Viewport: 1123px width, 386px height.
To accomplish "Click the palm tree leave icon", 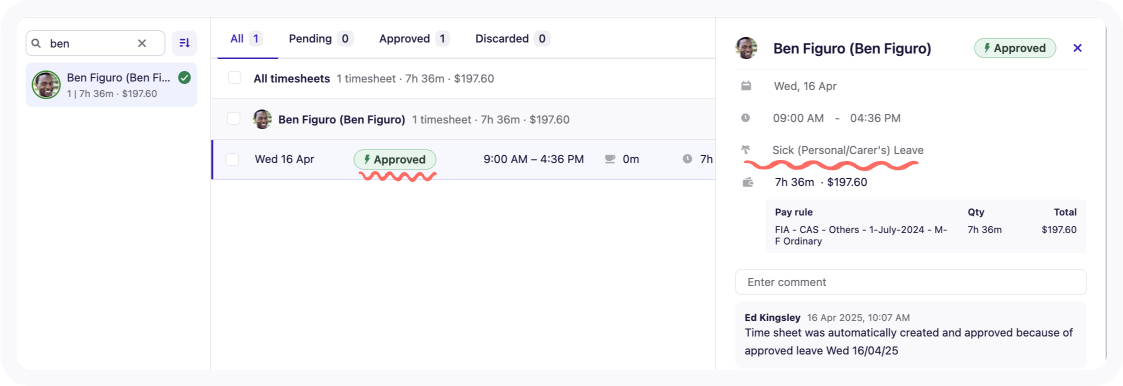I will [x=746, y=150].
